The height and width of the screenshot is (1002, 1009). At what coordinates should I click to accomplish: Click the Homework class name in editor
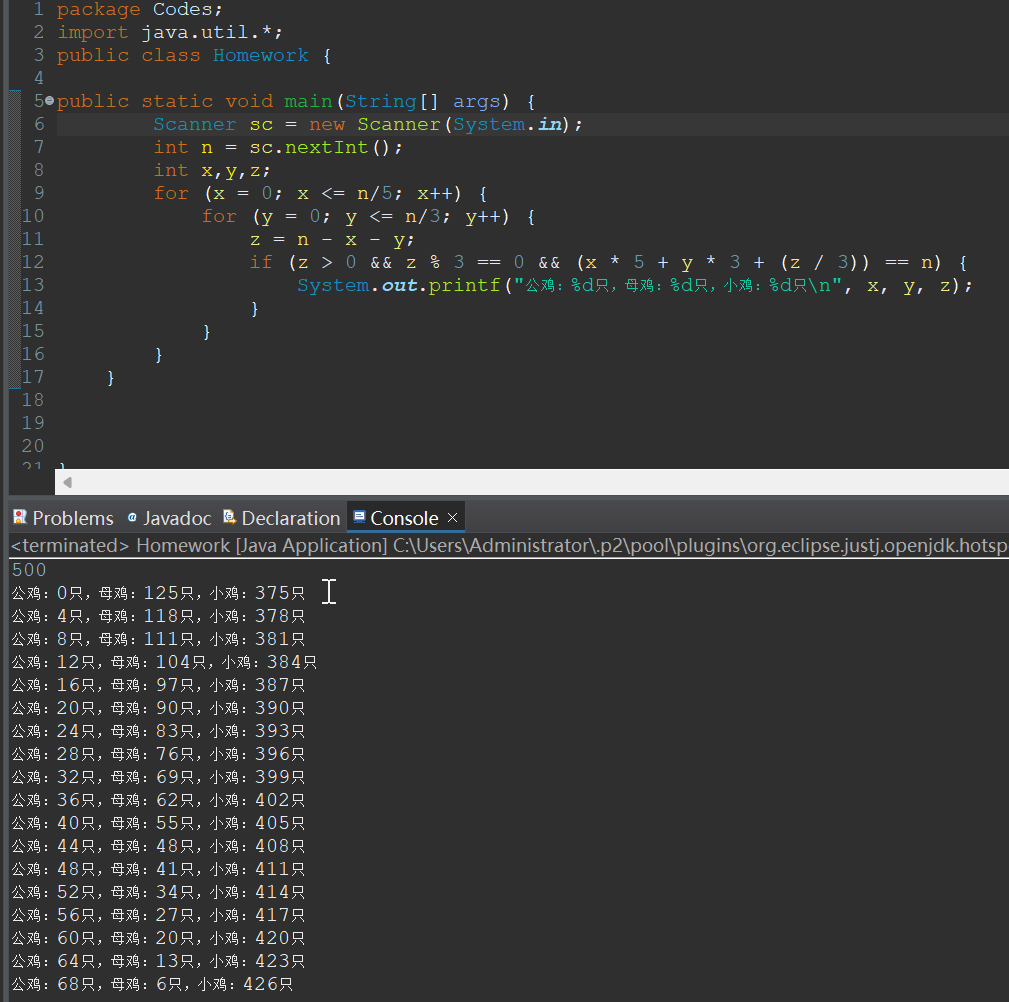point(260,55)
